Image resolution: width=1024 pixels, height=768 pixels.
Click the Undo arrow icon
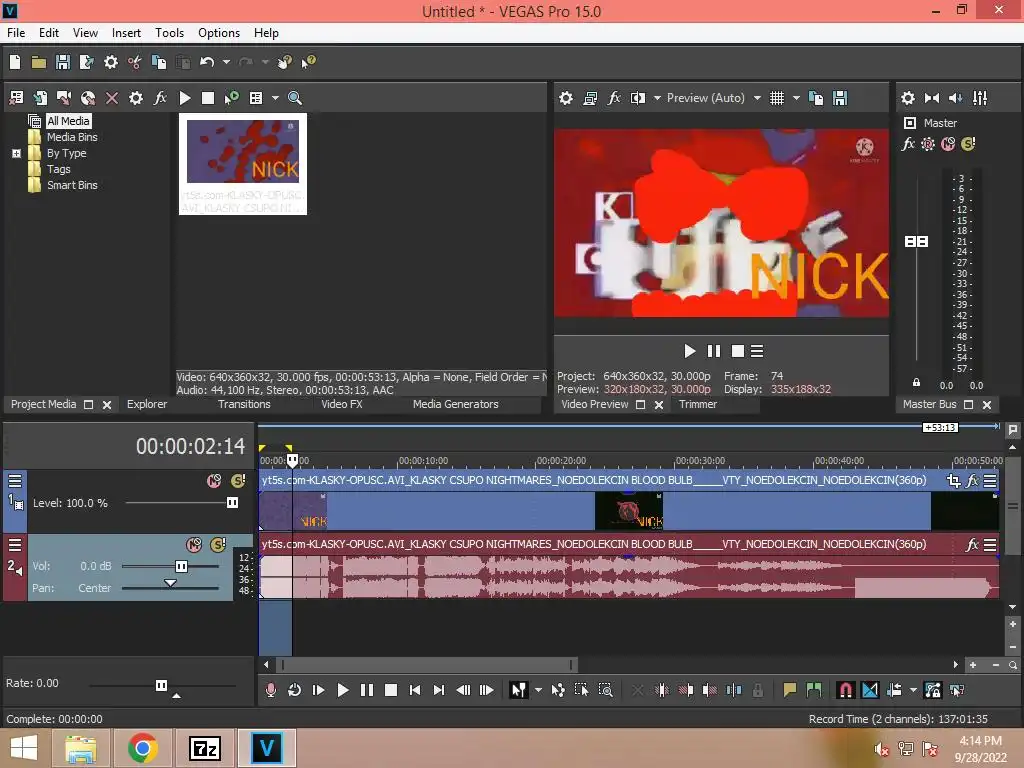pos(207,62)
